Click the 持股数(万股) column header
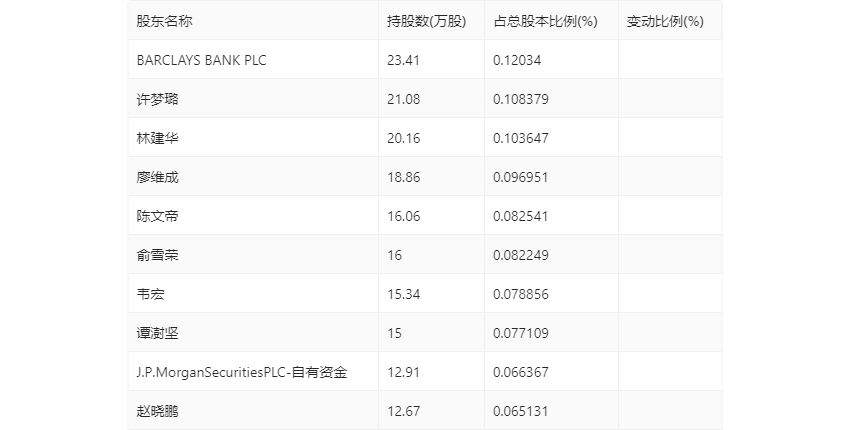The image size is (850, 430). click(x=427, y=21)
